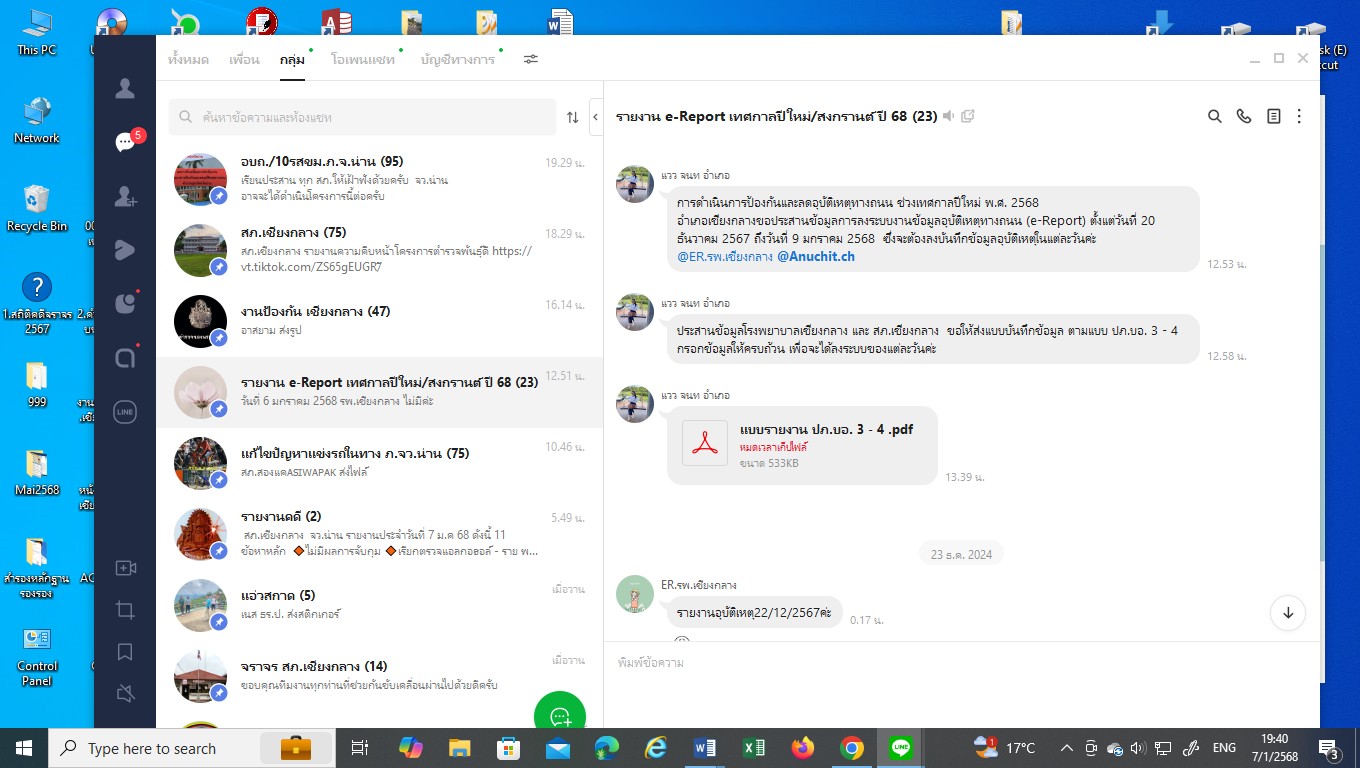Image resolution: width=1360 pixels, height=768 pixels.
Task: Open chat category filter settings icon
Action: [x=531, y=59]
